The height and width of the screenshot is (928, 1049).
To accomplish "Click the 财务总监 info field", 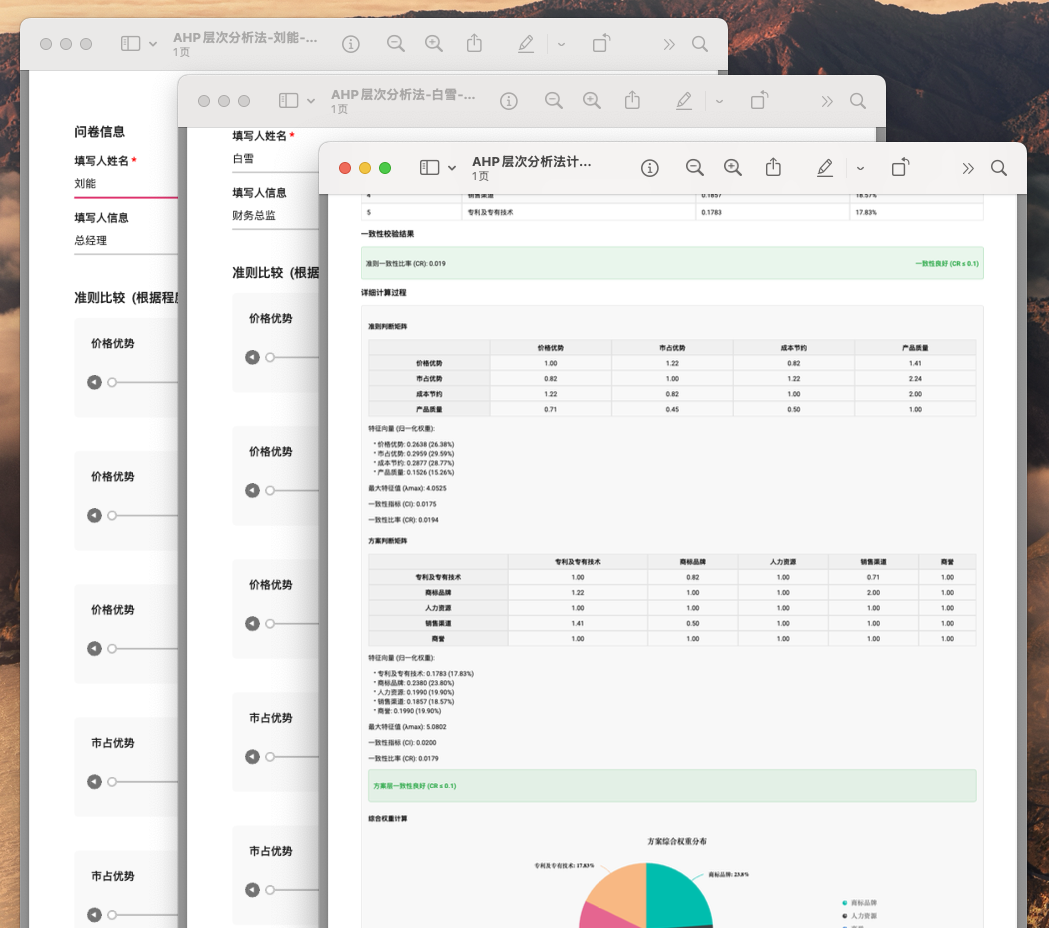I will point(275,215).
